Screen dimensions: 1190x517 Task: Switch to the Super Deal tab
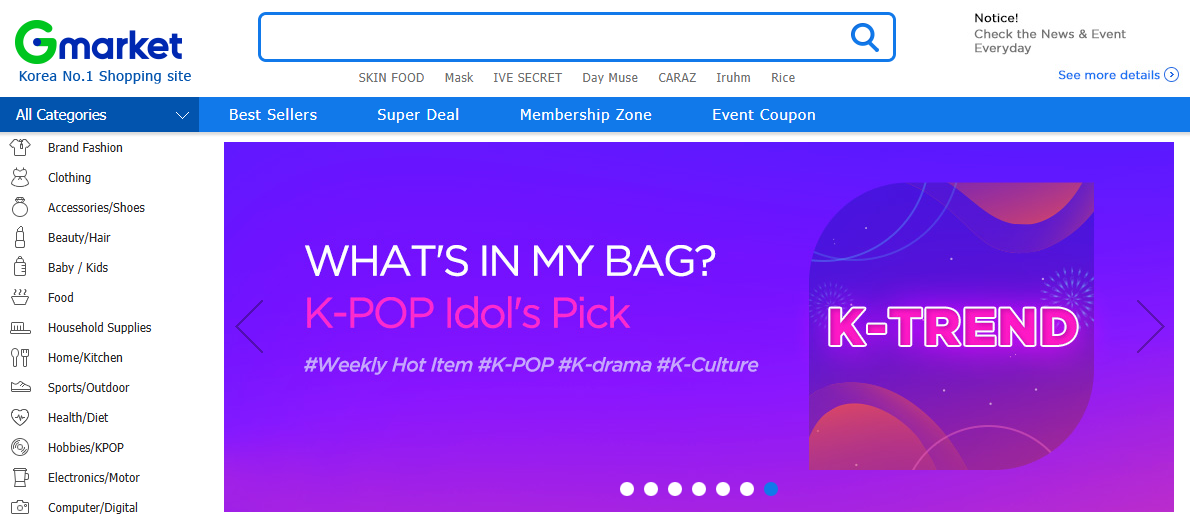(x=418, y=115)
